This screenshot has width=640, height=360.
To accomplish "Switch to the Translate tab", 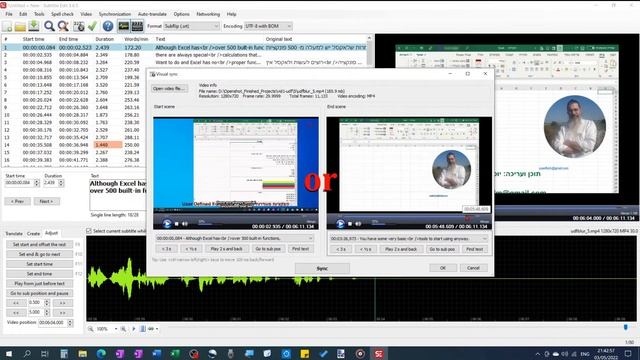I will [14, 233].
